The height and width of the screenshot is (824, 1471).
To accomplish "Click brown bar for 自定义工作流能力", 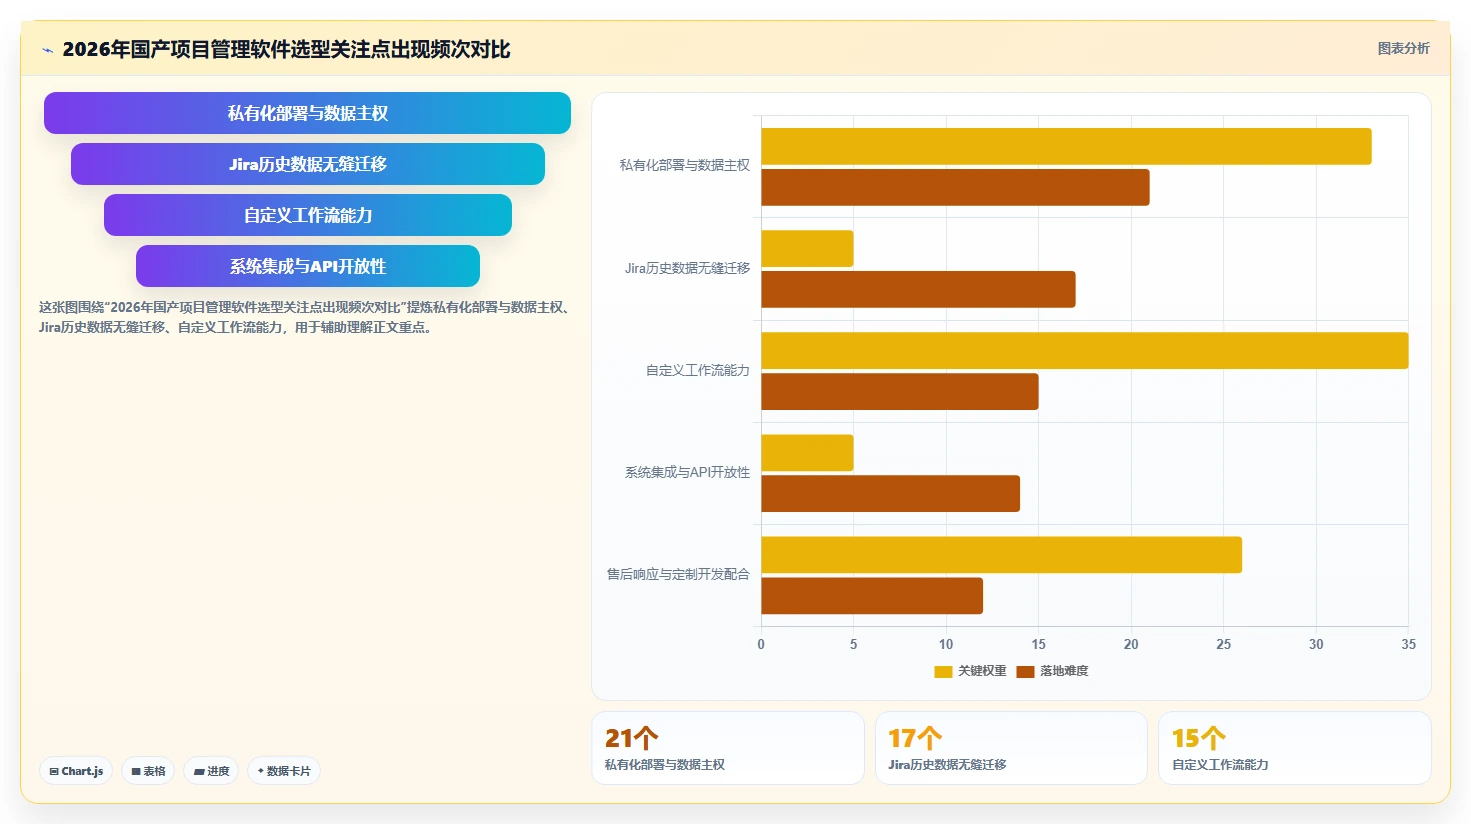I will (900, 392).
